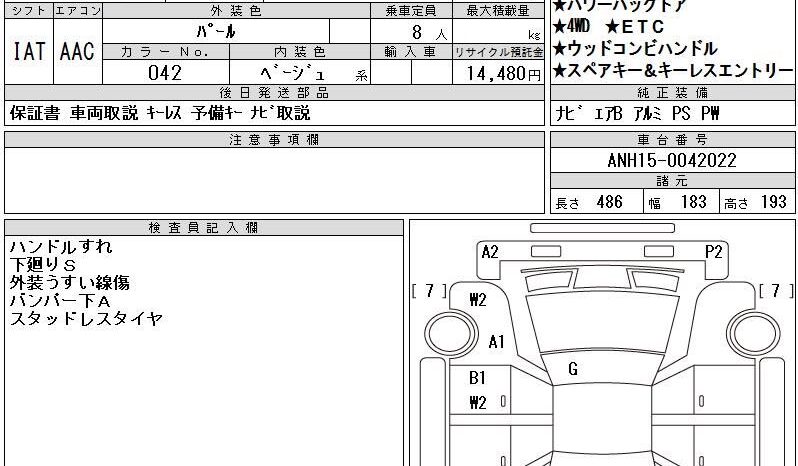Viewport: 798px width, 466px height.
Task: Click the right [ 7 ] tire marker
Action: [x=776, y=291]
